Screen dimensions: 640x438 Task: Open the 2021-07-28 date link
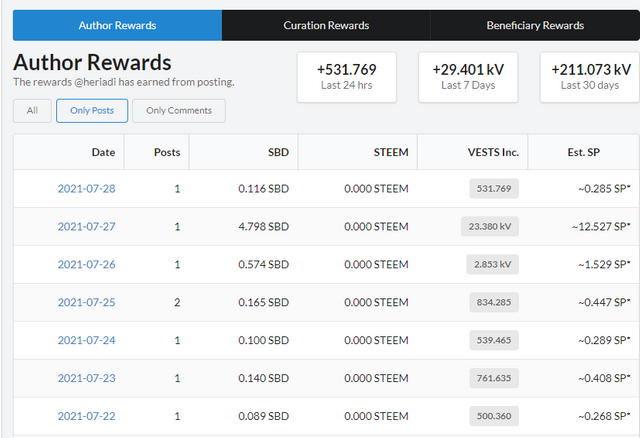[x=87, y=189]
